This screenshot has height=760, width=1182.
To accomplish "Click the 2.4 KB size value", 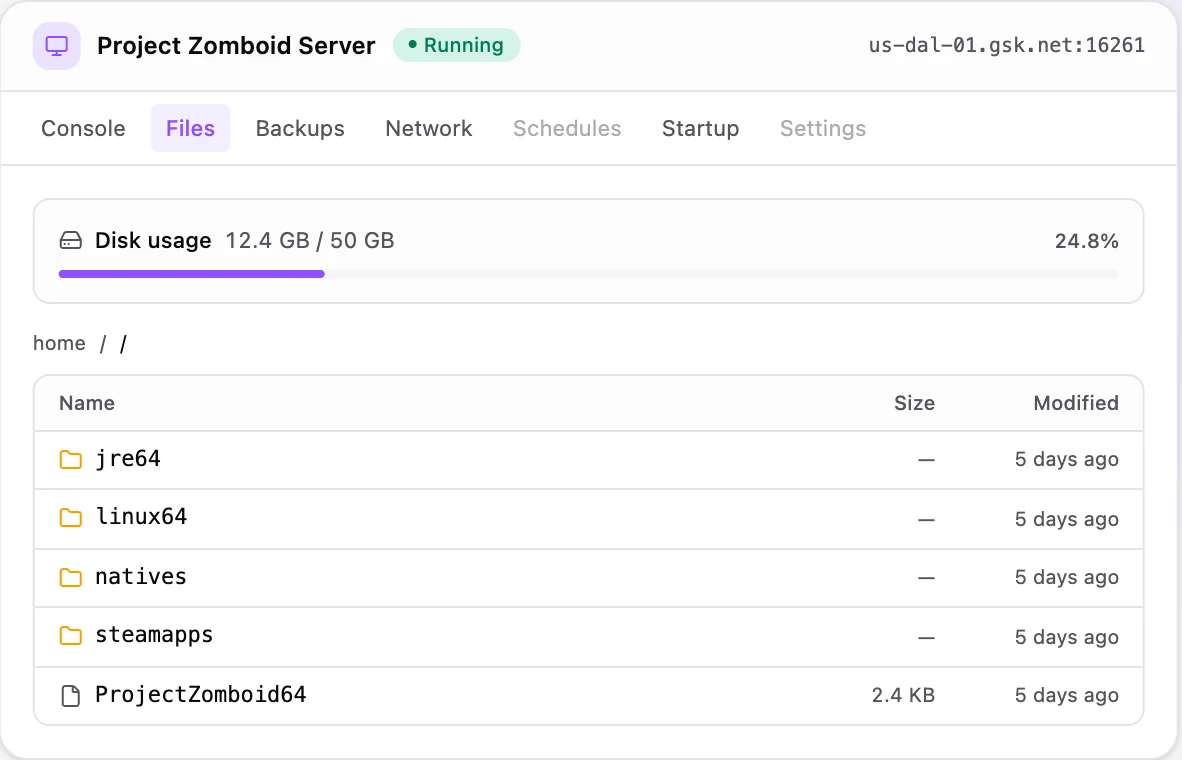I will click(x=903, y=695).
